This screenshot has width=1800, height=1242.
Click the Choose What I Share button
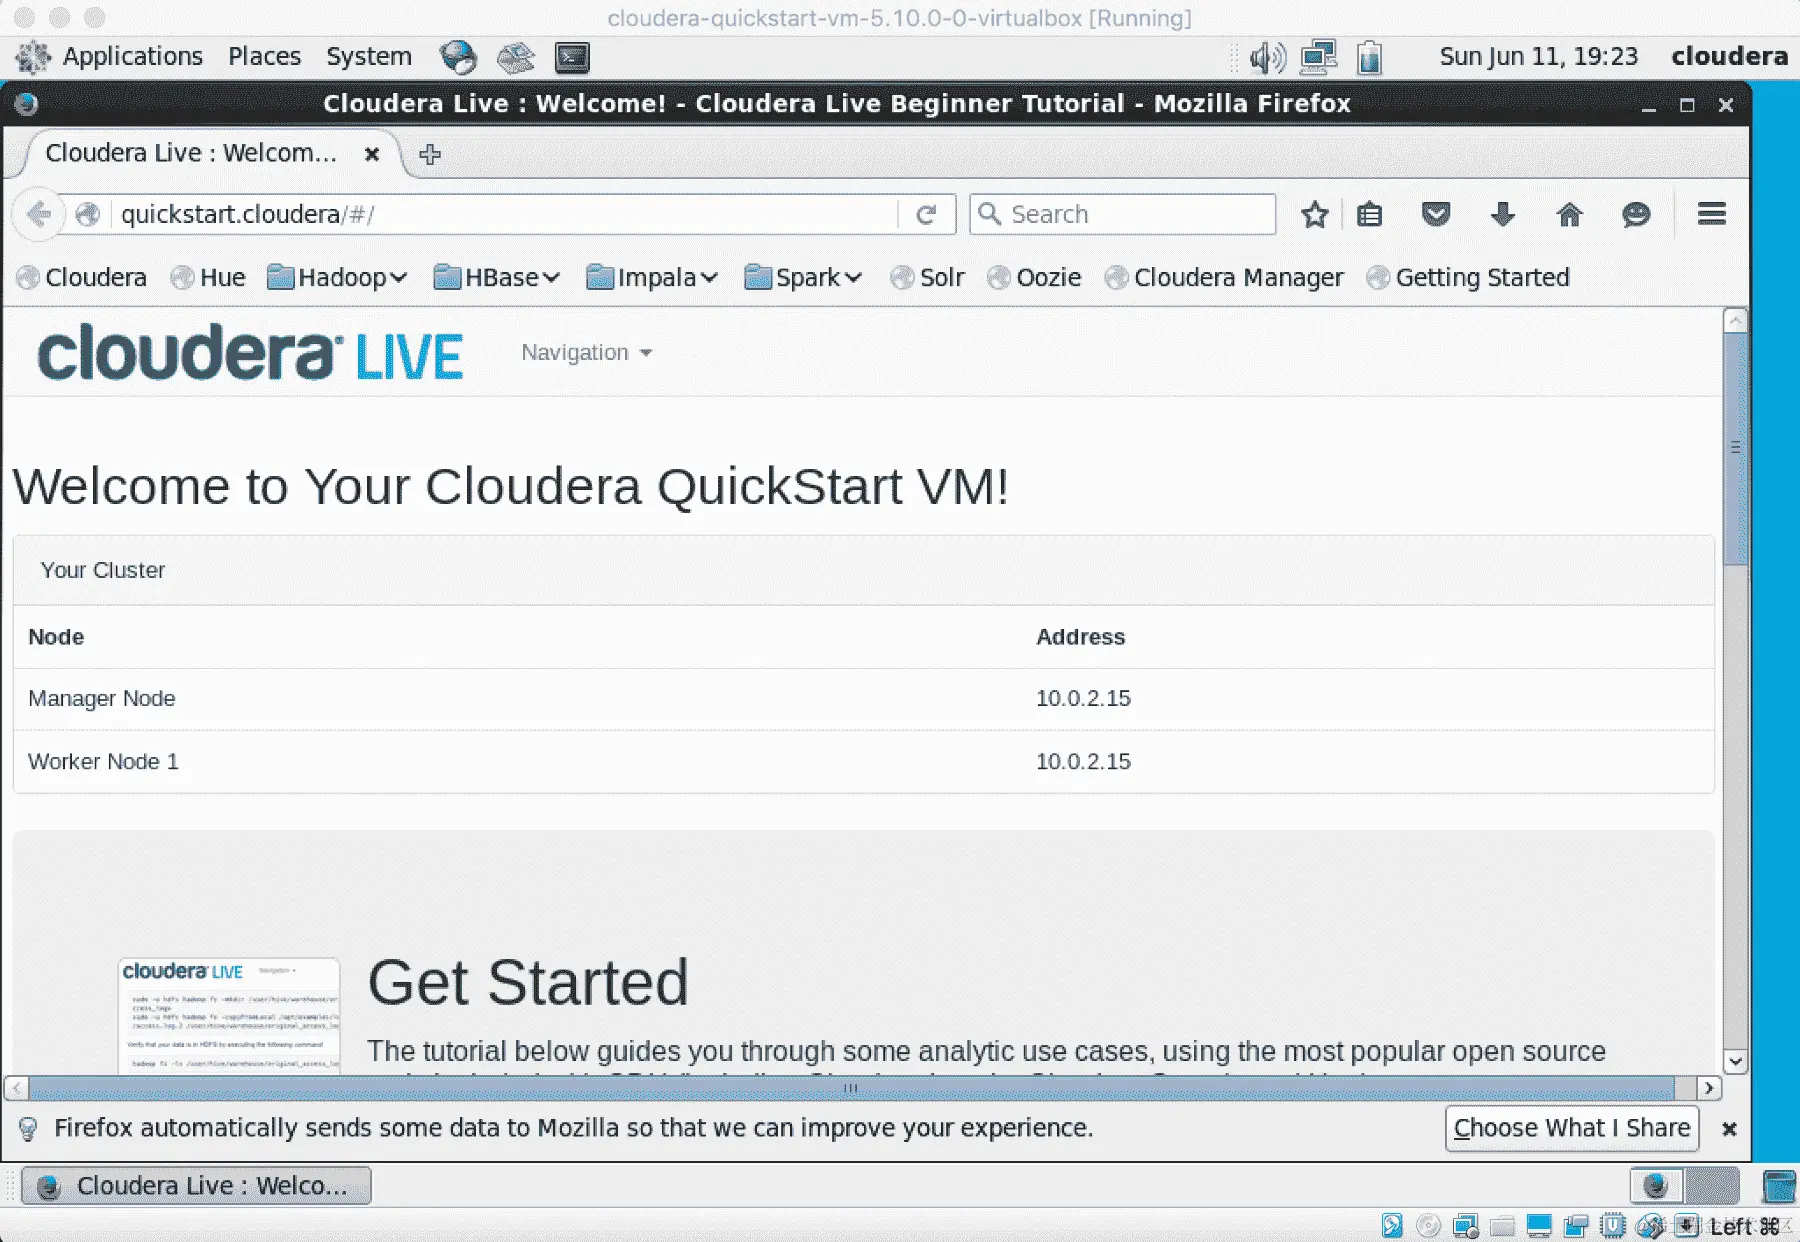point(1572,1128)
